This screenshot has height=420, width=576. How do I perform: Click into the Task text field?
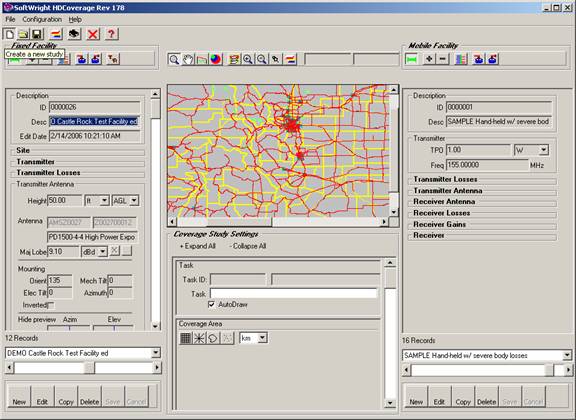[294, 294]
